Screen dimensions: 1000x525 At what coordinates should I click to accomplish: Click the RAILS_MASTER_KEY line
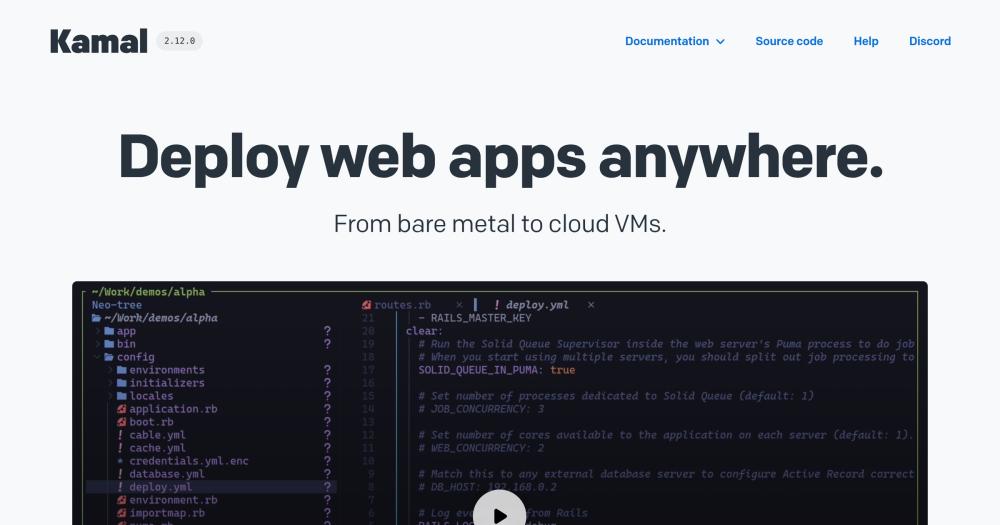(x=475, y=318)
